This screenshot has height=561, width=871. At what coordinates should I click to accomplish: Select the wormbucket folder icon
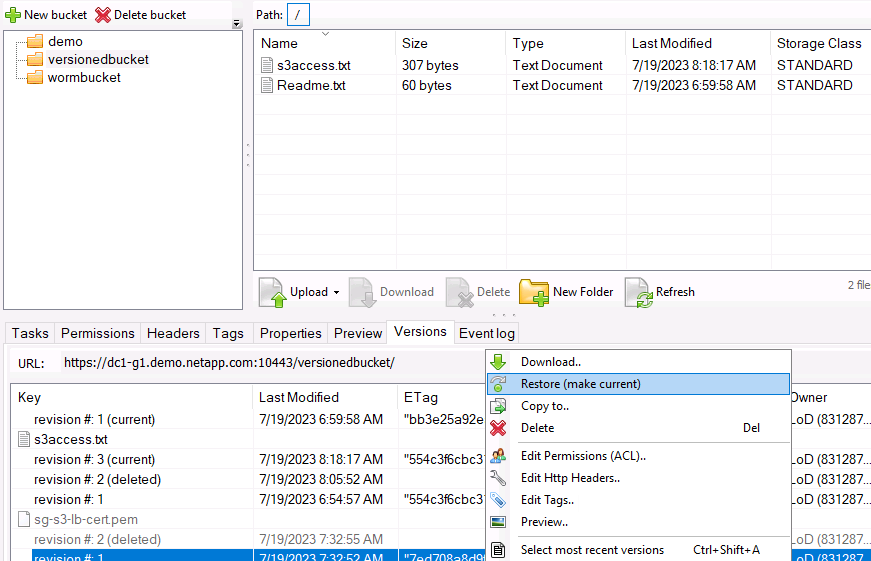34,77
